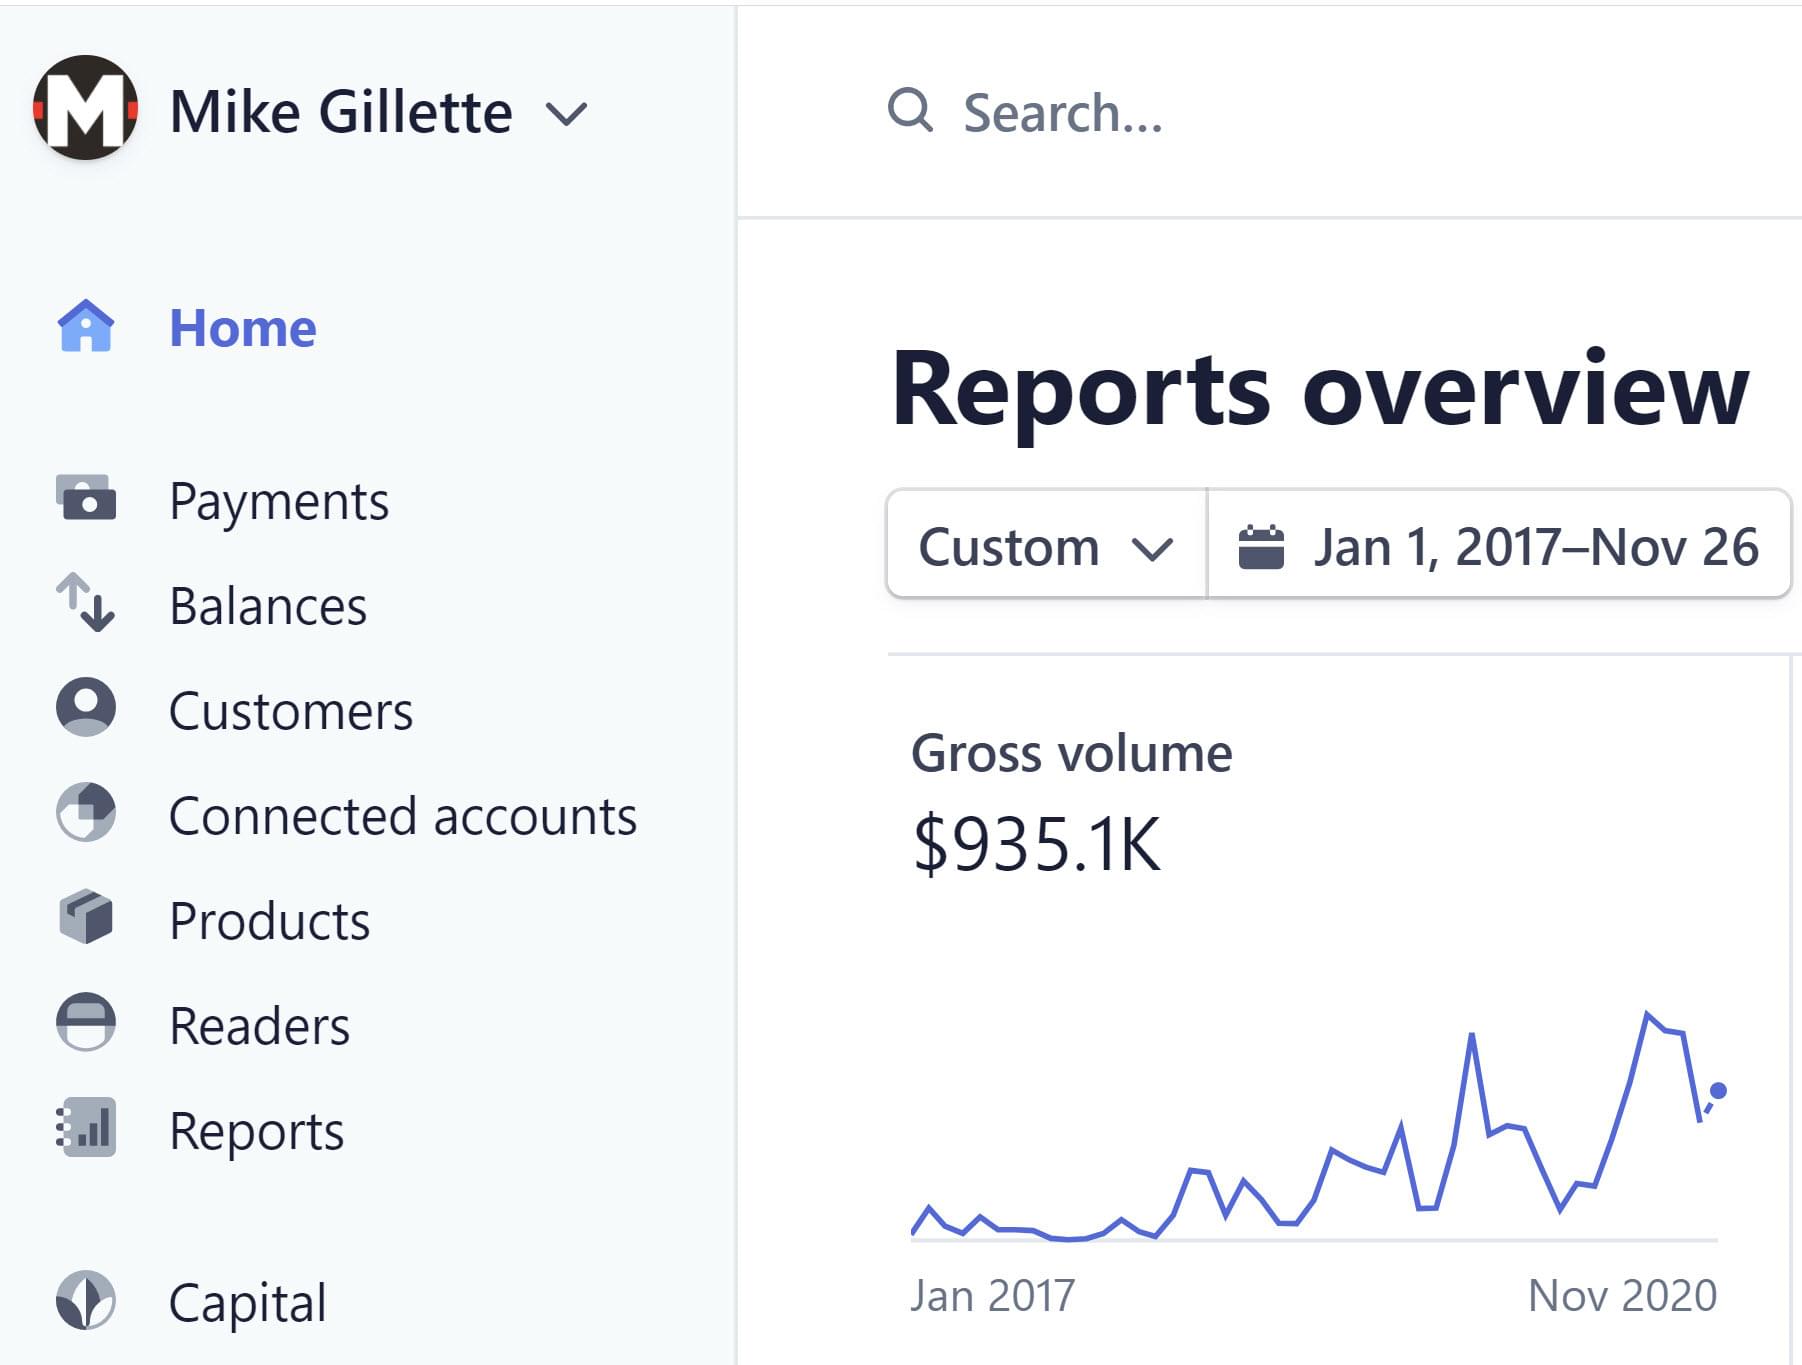Click the Gross volume heading

point(1071,753)
